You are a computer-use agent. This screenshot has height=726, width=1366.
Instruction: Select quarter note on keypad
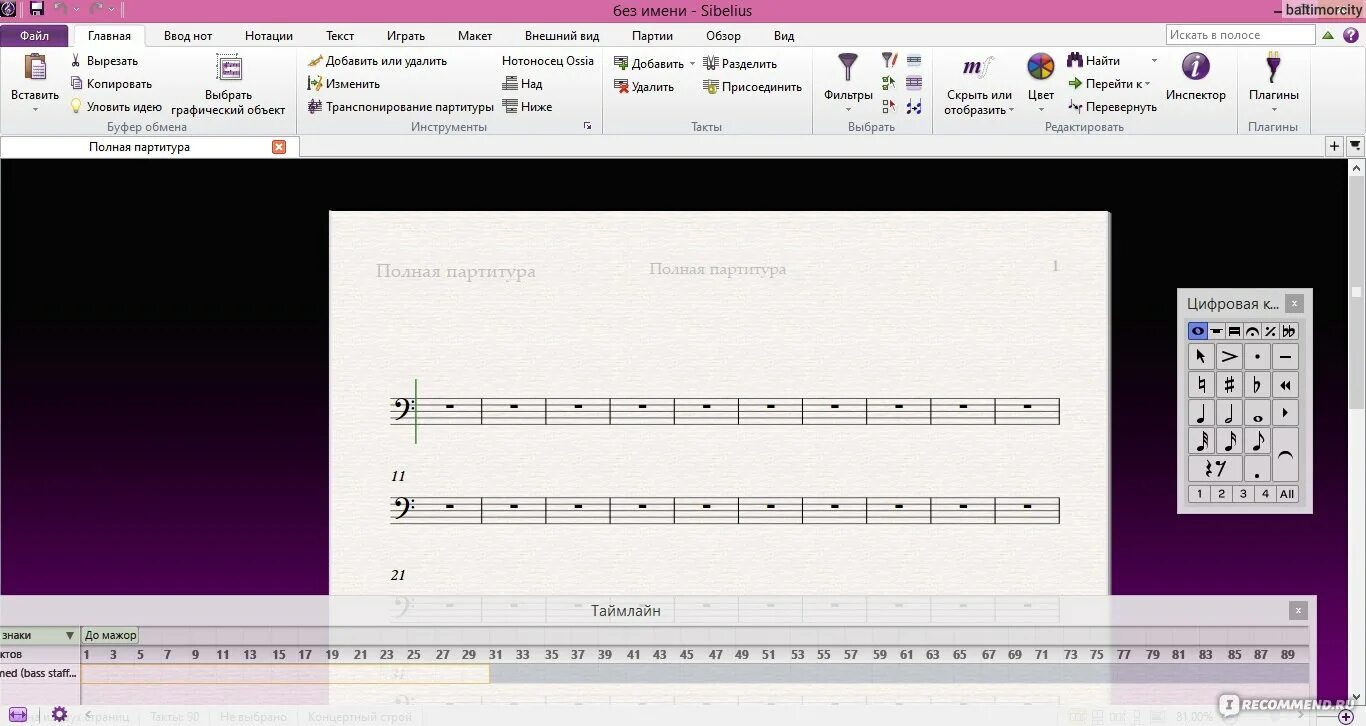coord(1201,412)
